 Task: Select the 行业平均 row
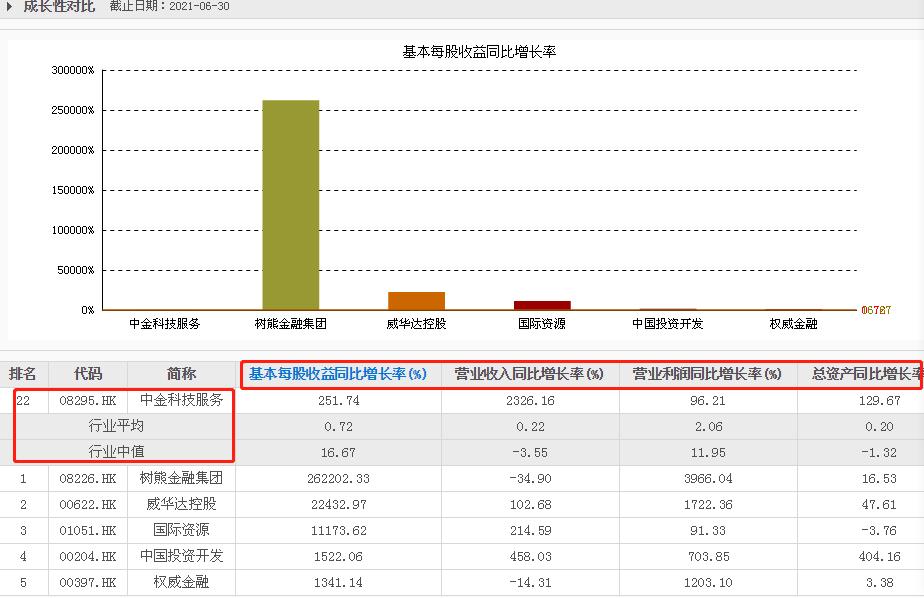click(x=116, y=427)
